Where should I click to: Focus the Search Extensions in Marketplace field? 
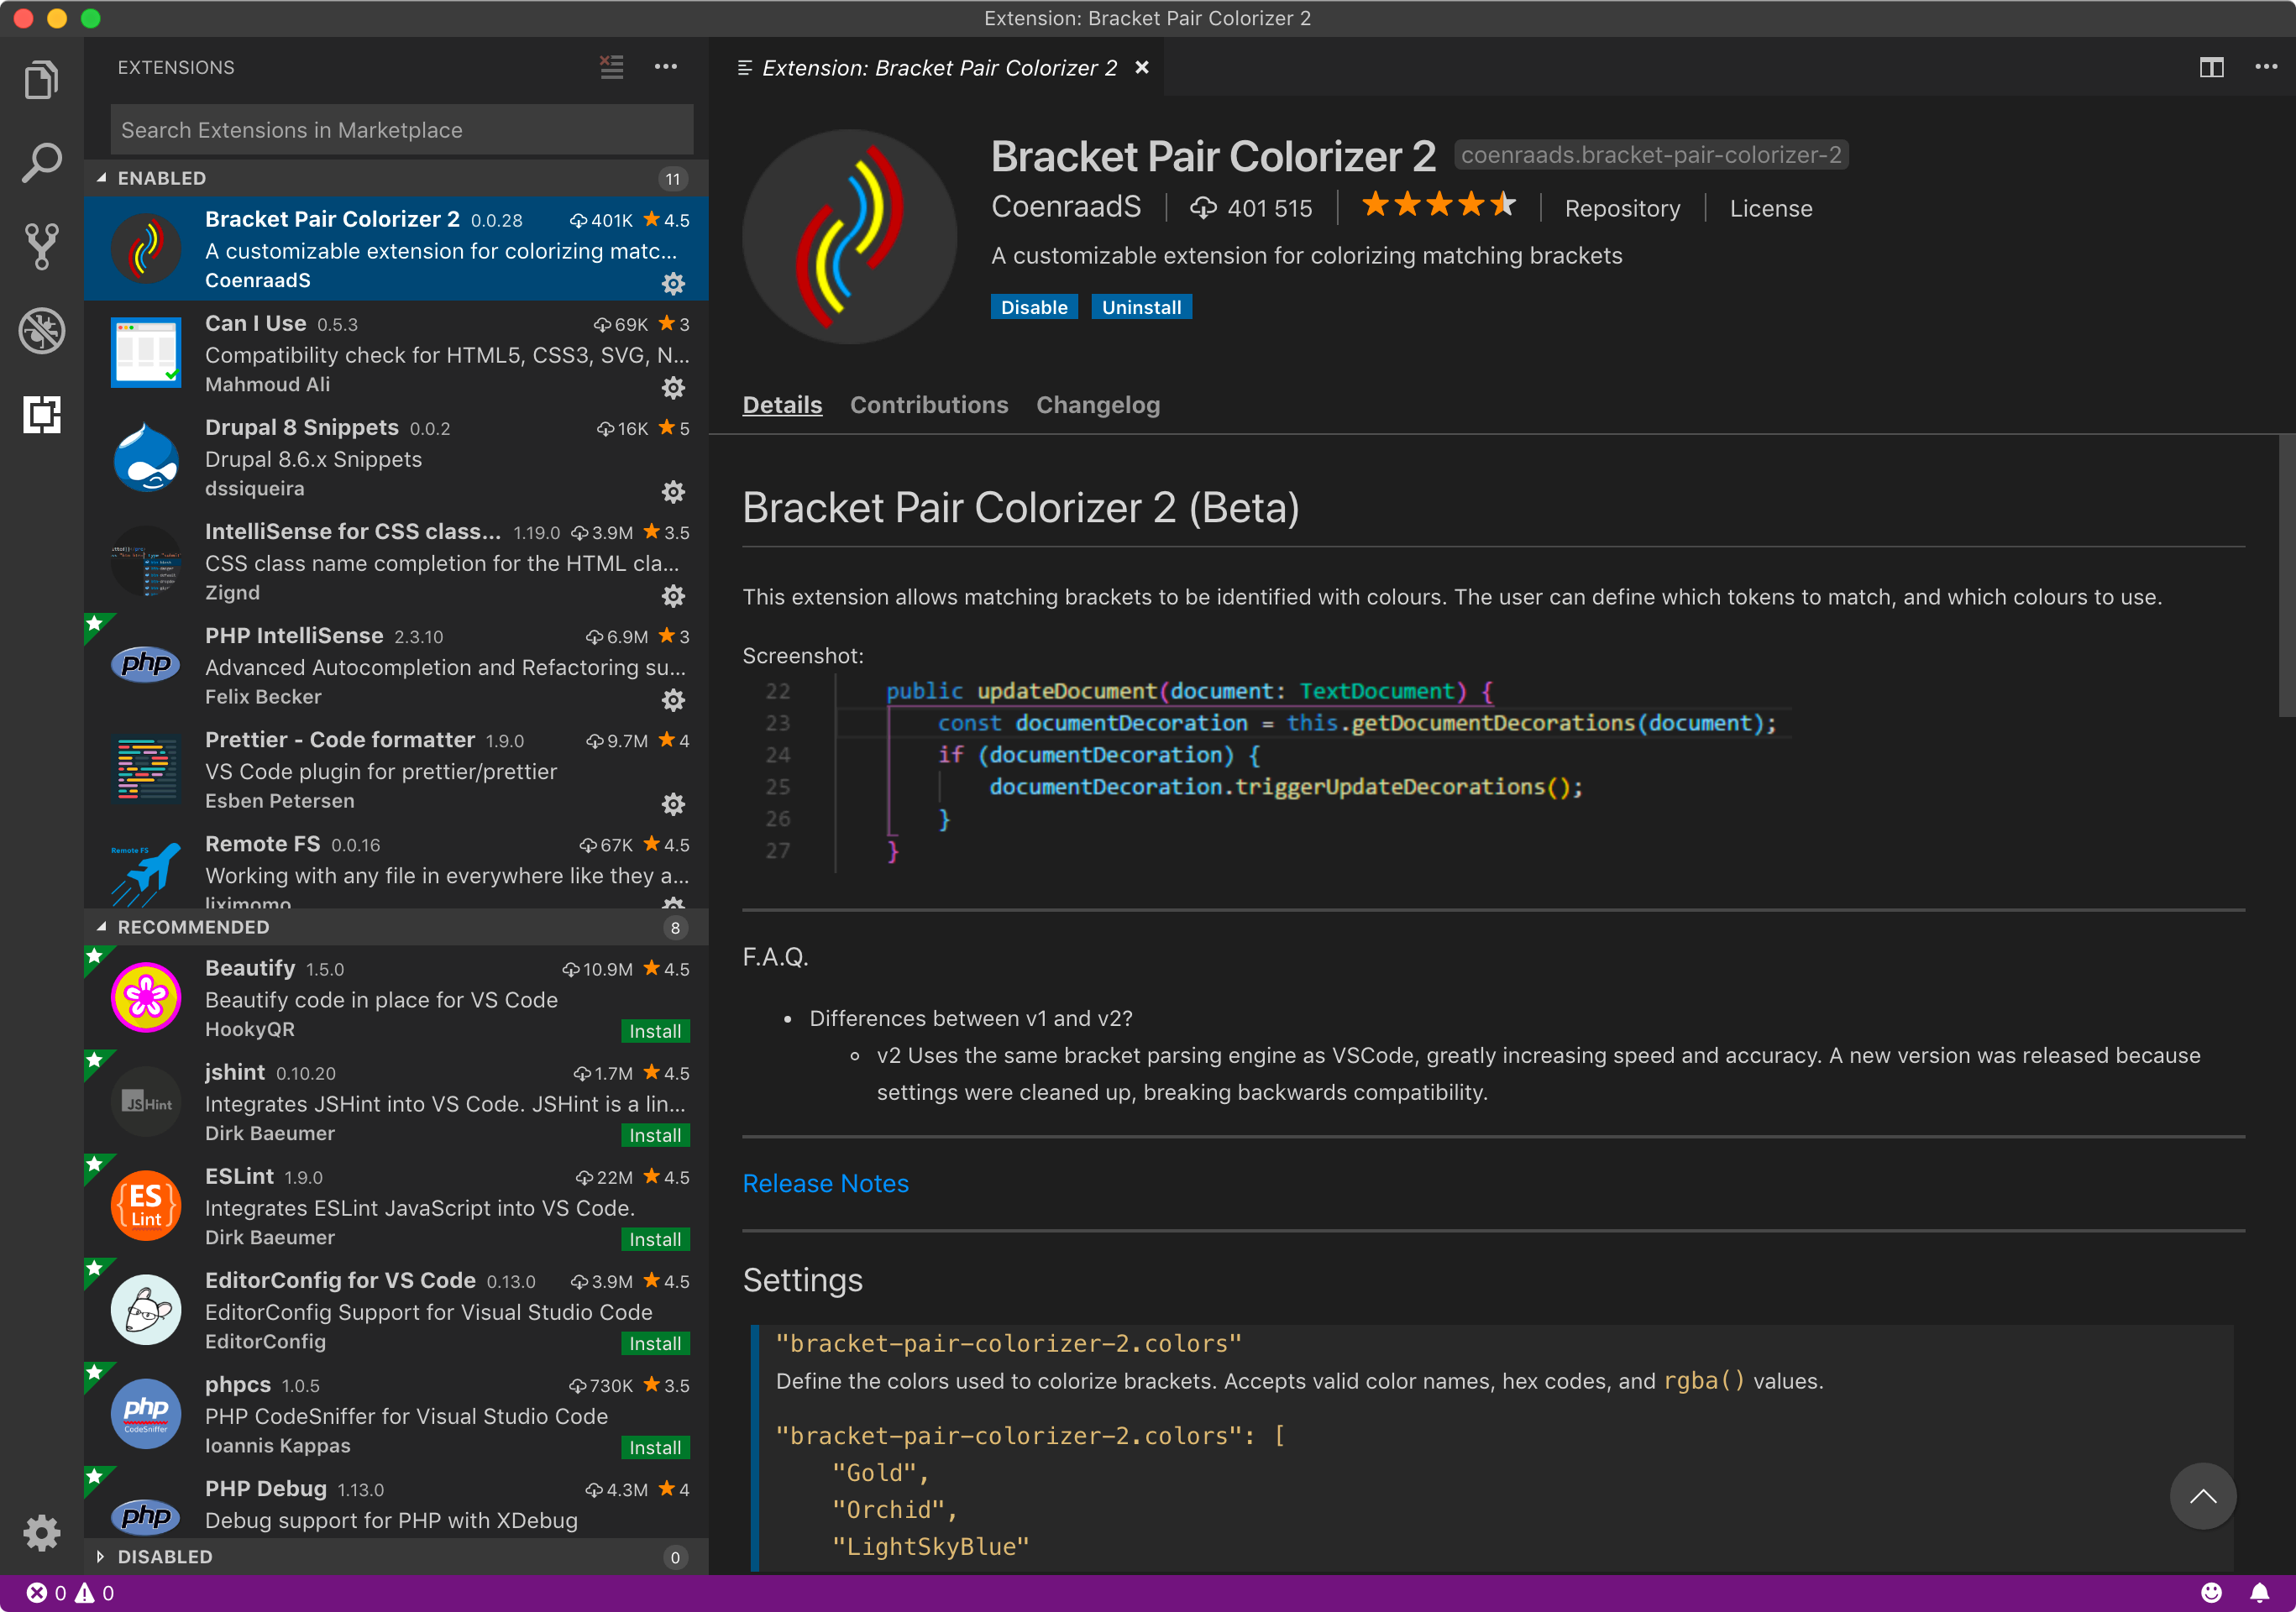click(402, 130)
